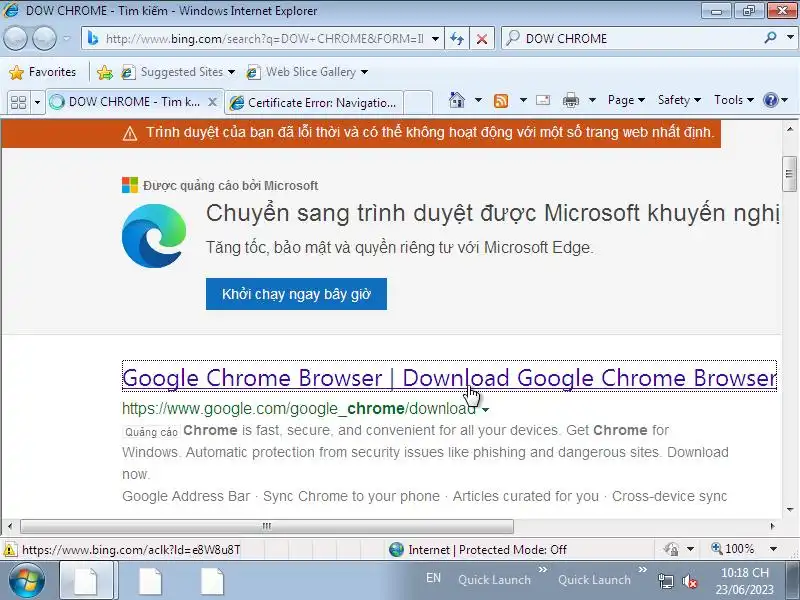Screen dimensions: 800x600
Task: Click the third taskbar document icon
Action: pos(212,581)
